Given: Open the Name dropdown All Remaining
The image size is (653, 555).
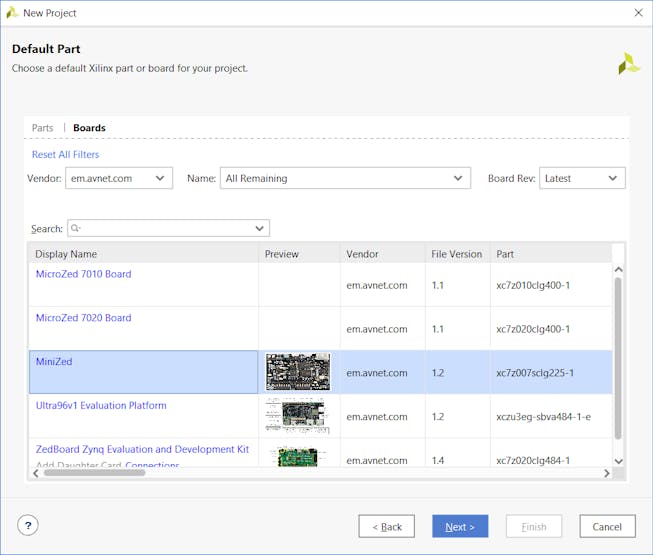Looking at the screenshot, I should coord(345,178).
